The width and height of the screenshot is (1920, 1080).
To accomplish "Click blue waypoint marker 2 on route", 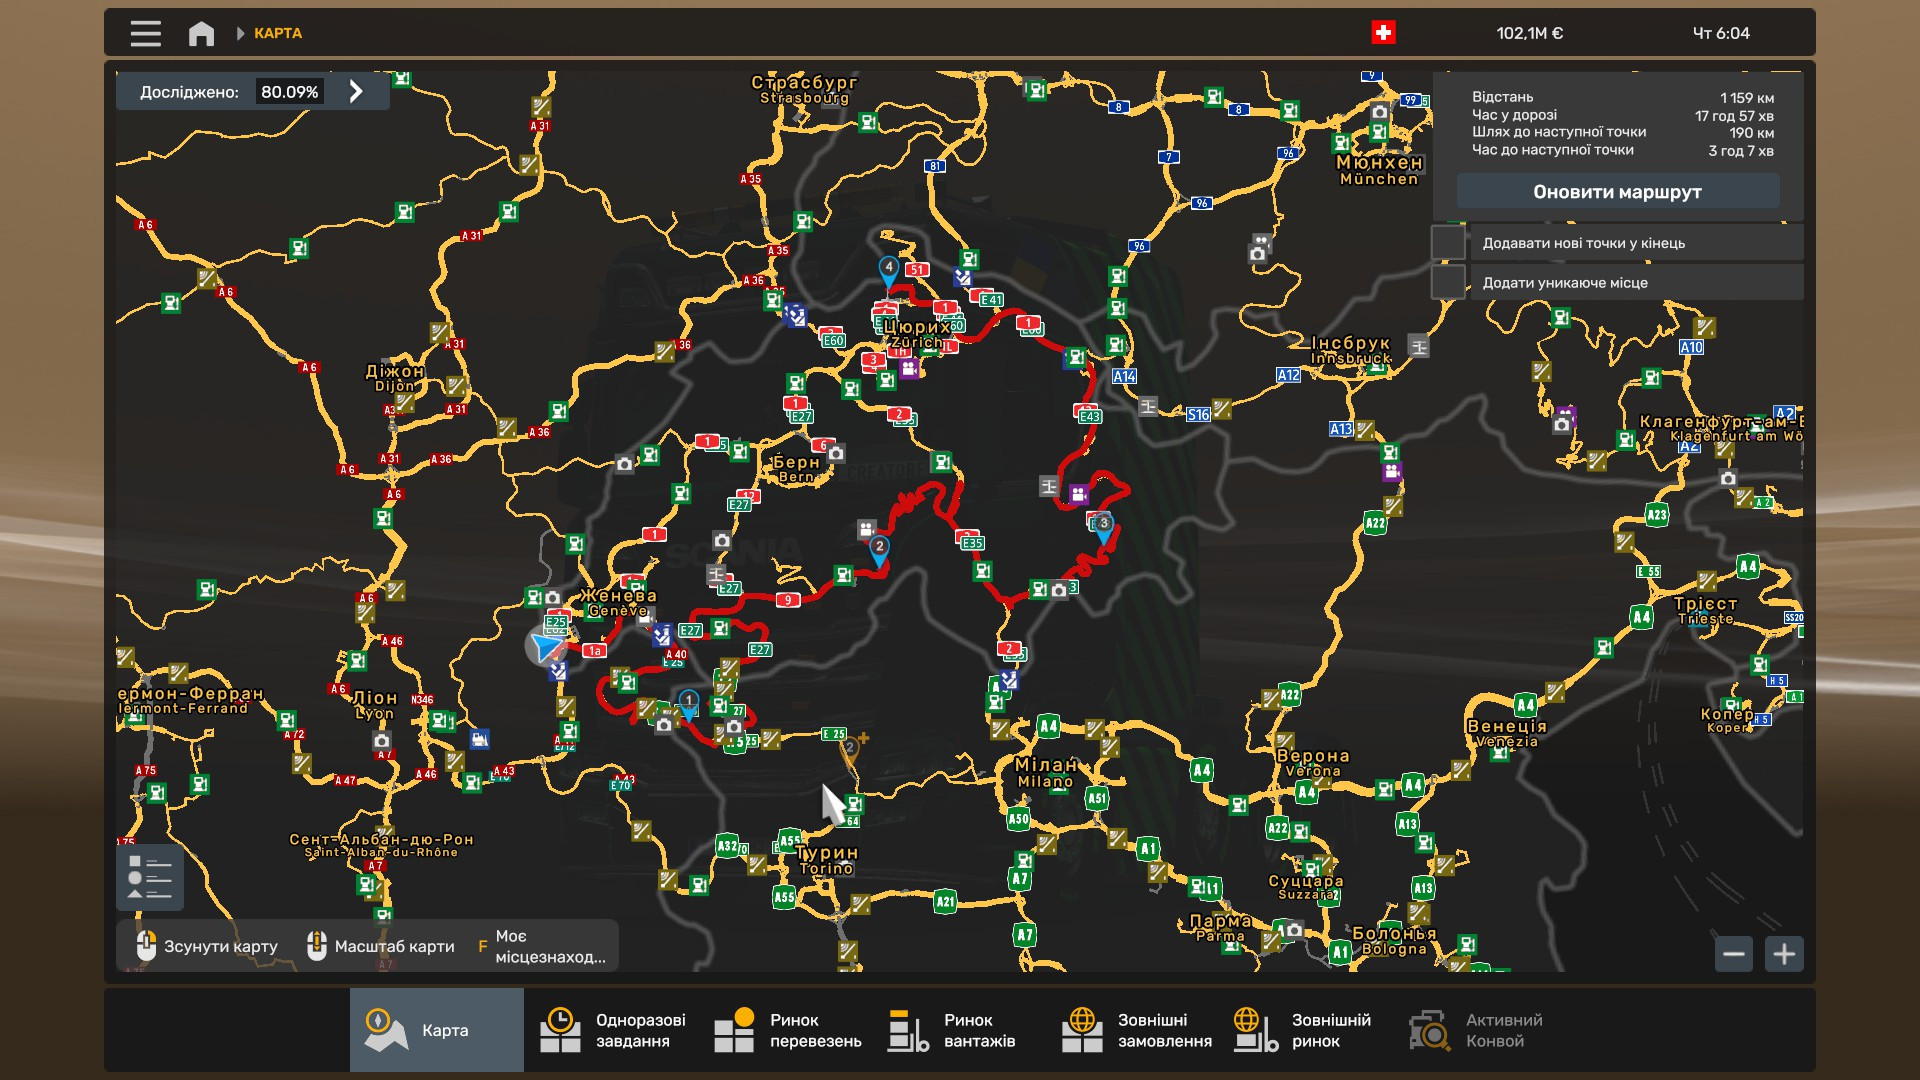I will (x=879, y=549).
